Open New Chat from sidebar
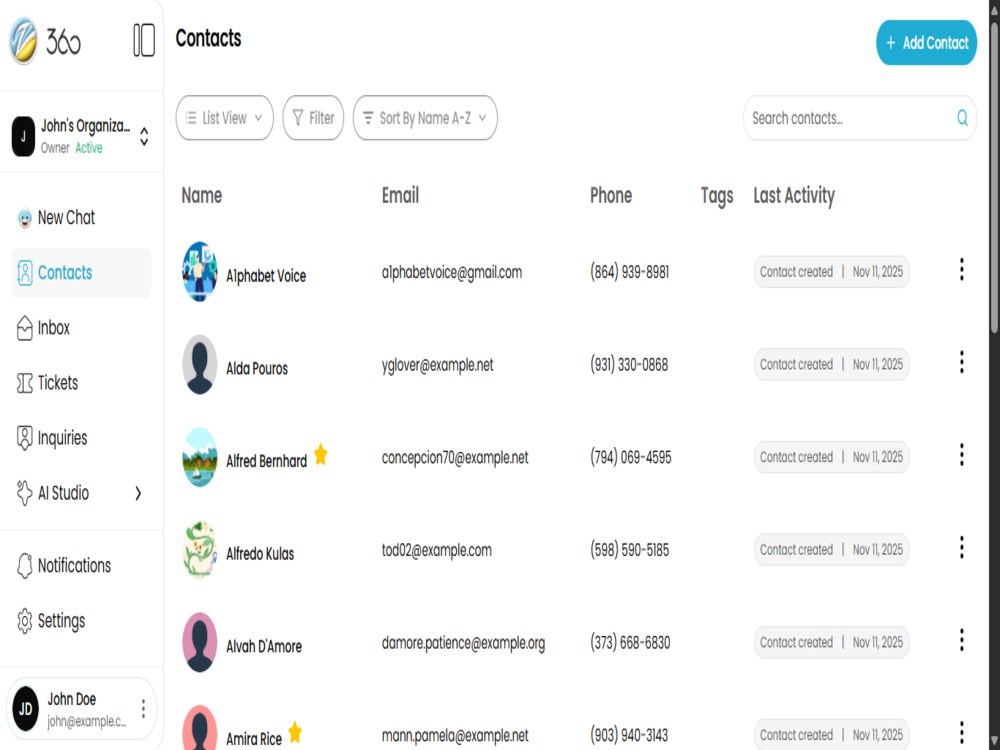Image resolution: width=1000 pixels, height=750 pixels. (82, 218)
